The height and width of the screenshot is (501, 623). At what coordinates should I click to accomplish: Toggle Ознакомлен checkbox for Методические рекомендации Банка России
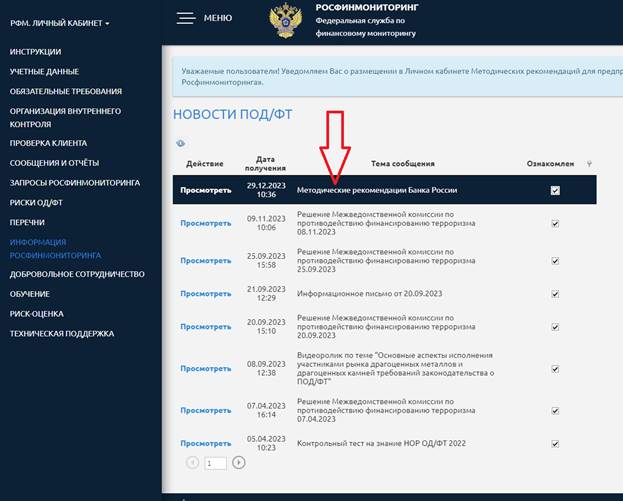click(555, 191)
